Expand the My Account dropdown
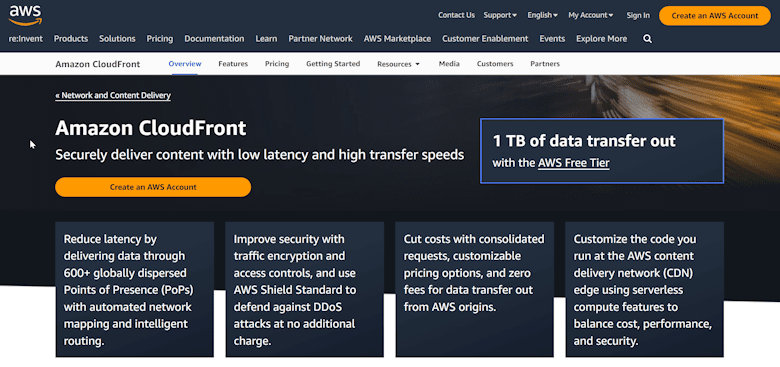The image size is (780, 367). click(x=590, y=15)
